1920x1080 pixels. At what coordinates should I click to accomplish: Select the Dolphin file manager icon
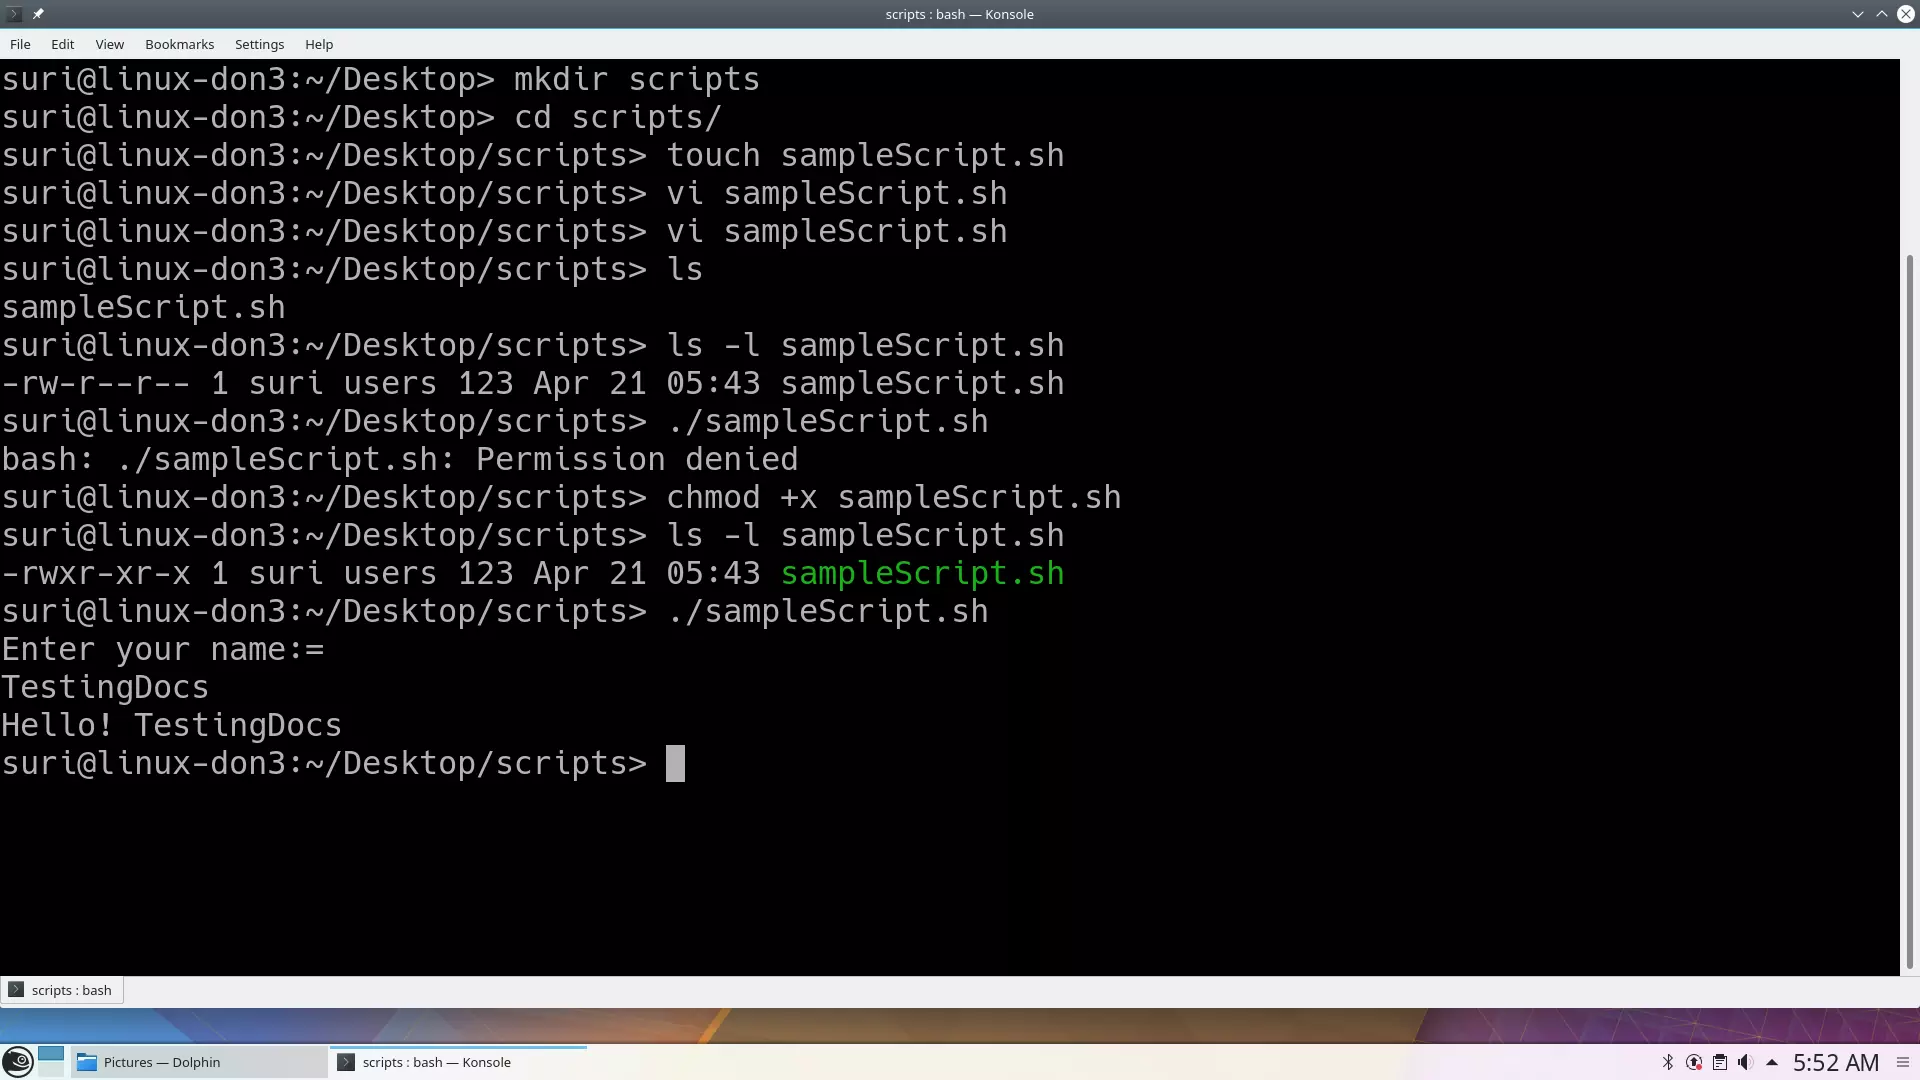pos(86,1062)
